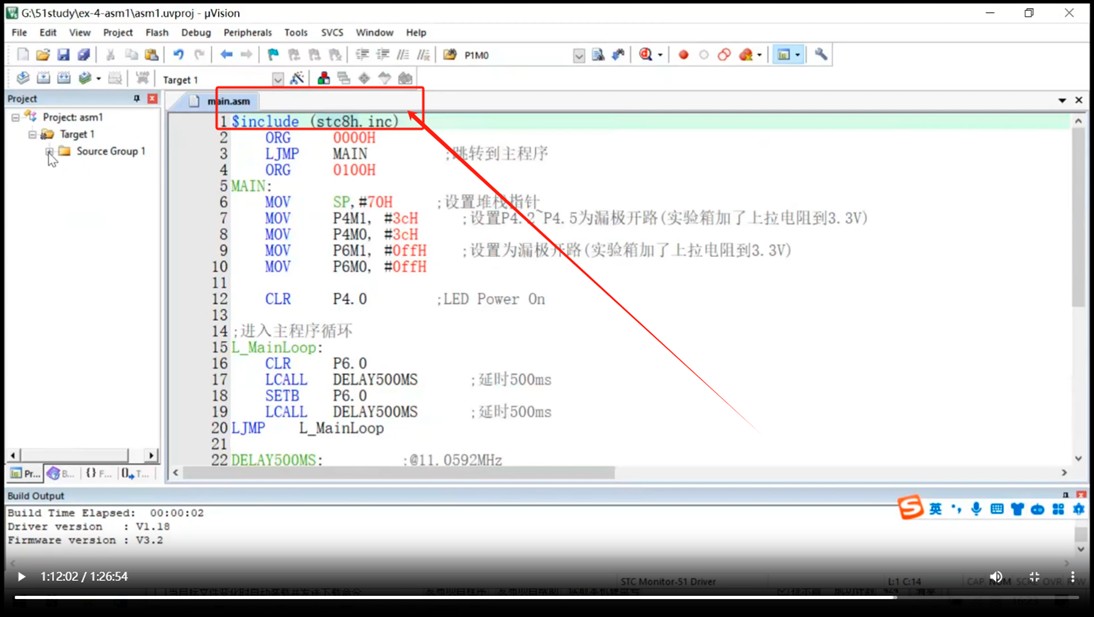
Task: Click the Cut scissors icon
Action: tap(110, 54)
